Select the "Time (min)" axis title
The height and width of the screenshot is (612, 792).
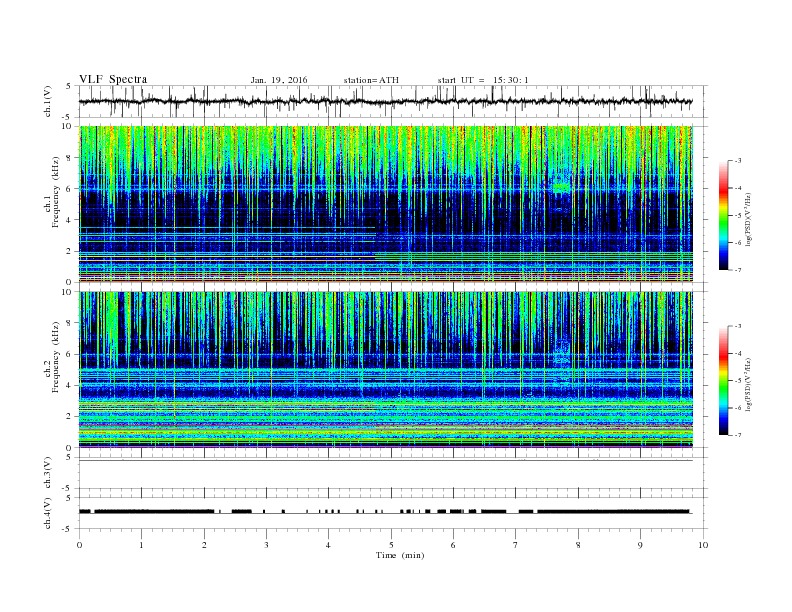[400, 555]
